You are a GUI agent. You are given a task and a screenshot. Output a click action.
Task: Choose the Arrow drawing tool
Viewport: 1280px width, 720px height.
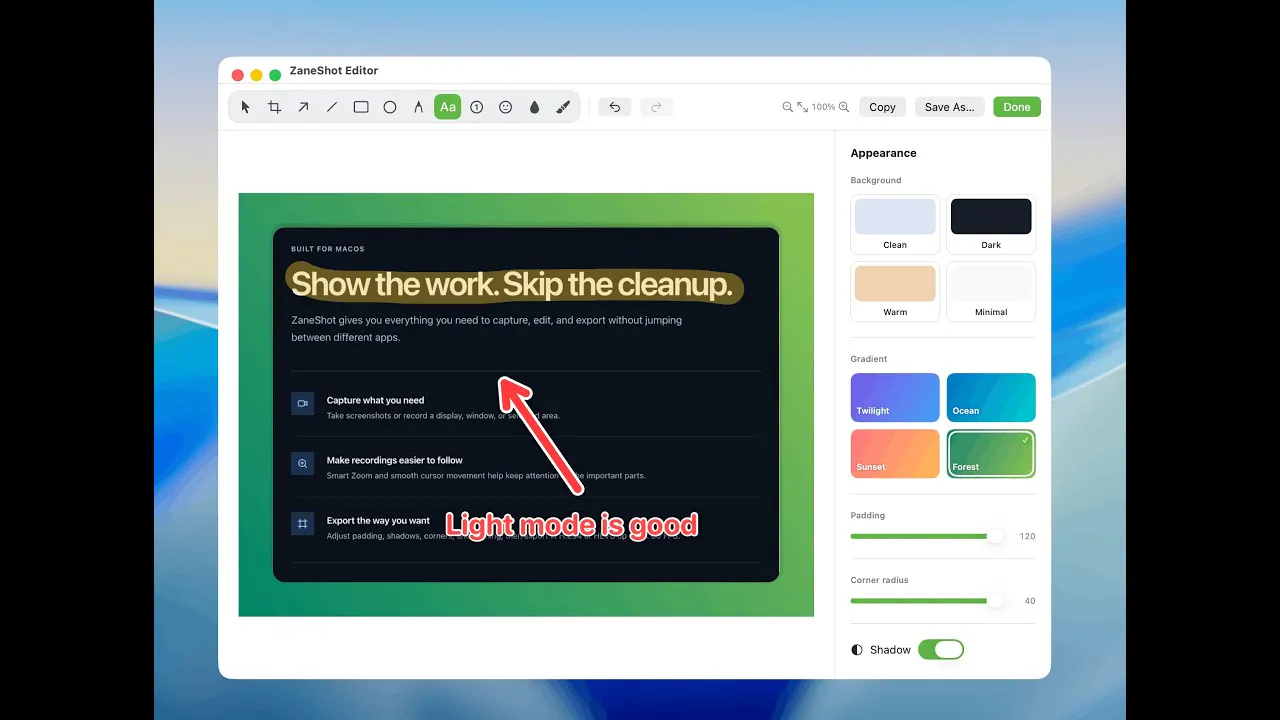pos(303,107)
